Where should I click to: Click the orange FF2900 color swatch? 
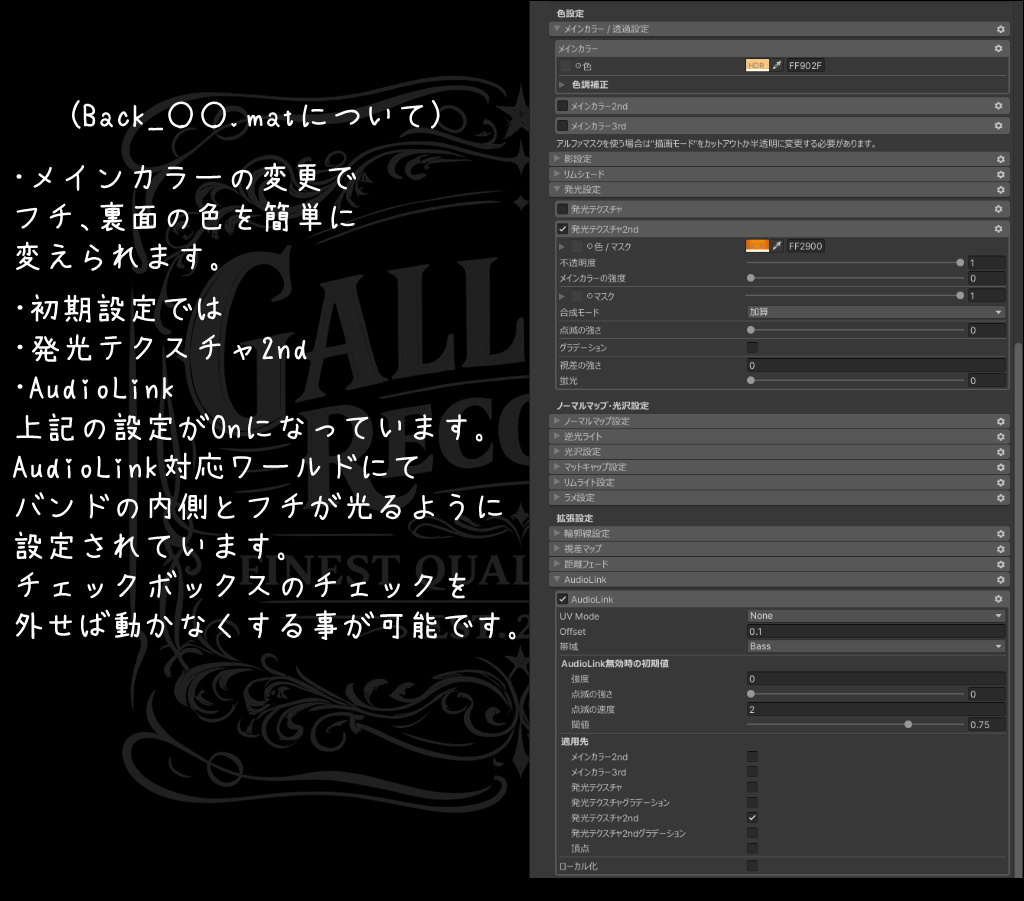pyautogui.click(x=756, y=245)
